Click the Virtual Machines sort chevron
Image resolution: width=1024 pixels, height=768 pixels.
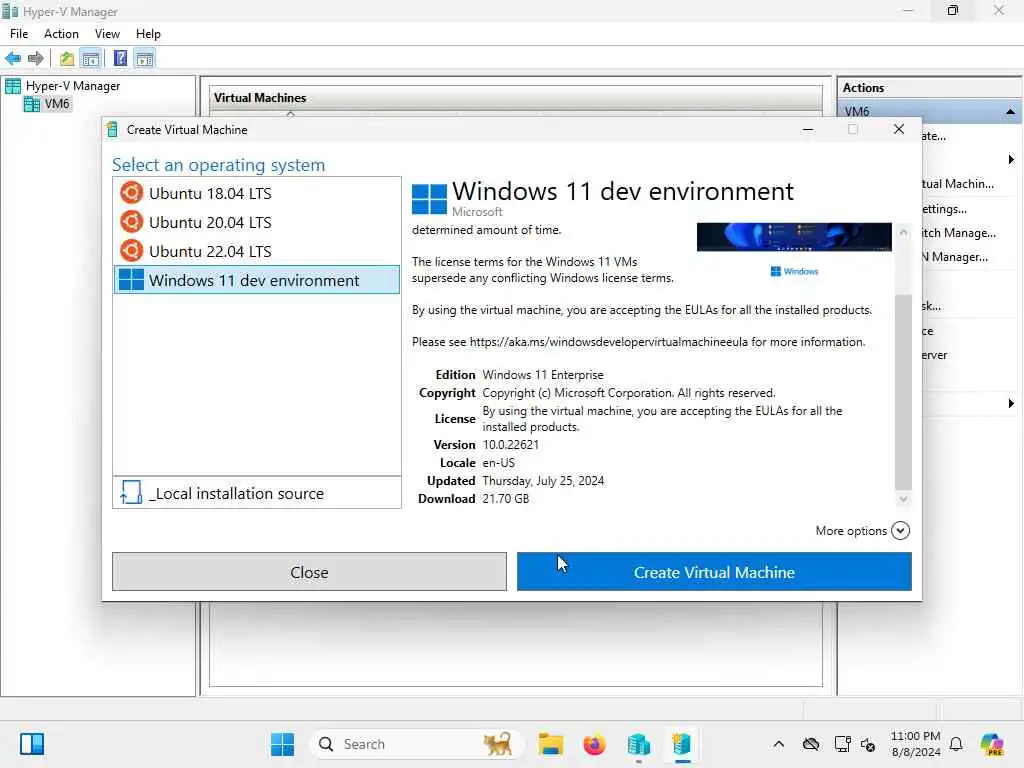pos(291,114)
